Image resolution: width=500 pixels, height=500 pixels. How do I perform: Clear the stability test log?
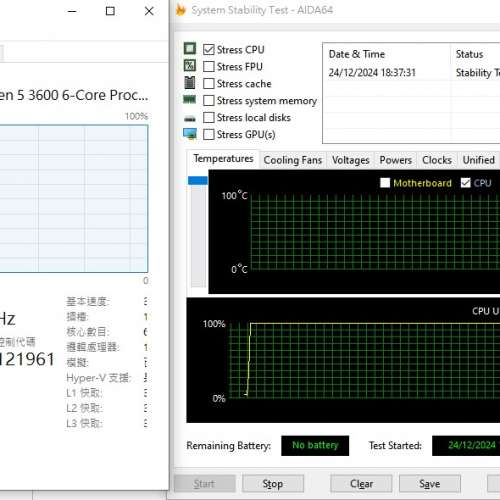coord(361,484)
